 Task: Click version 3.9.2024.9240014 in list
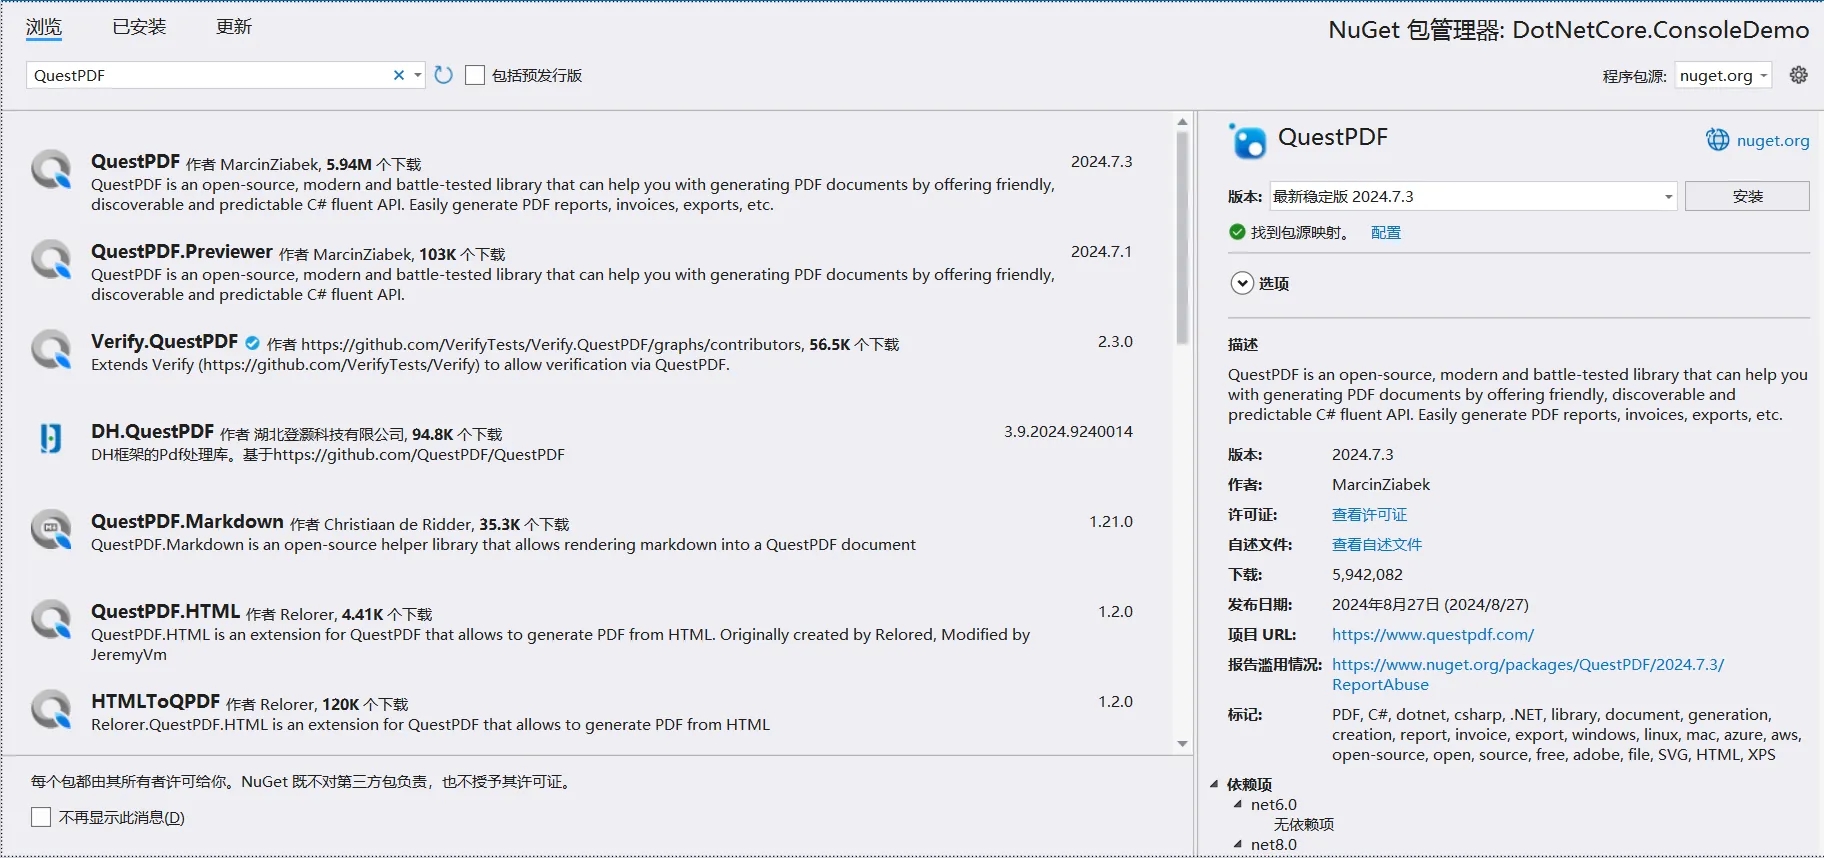pyautogui.click(x=1068, y=431)
